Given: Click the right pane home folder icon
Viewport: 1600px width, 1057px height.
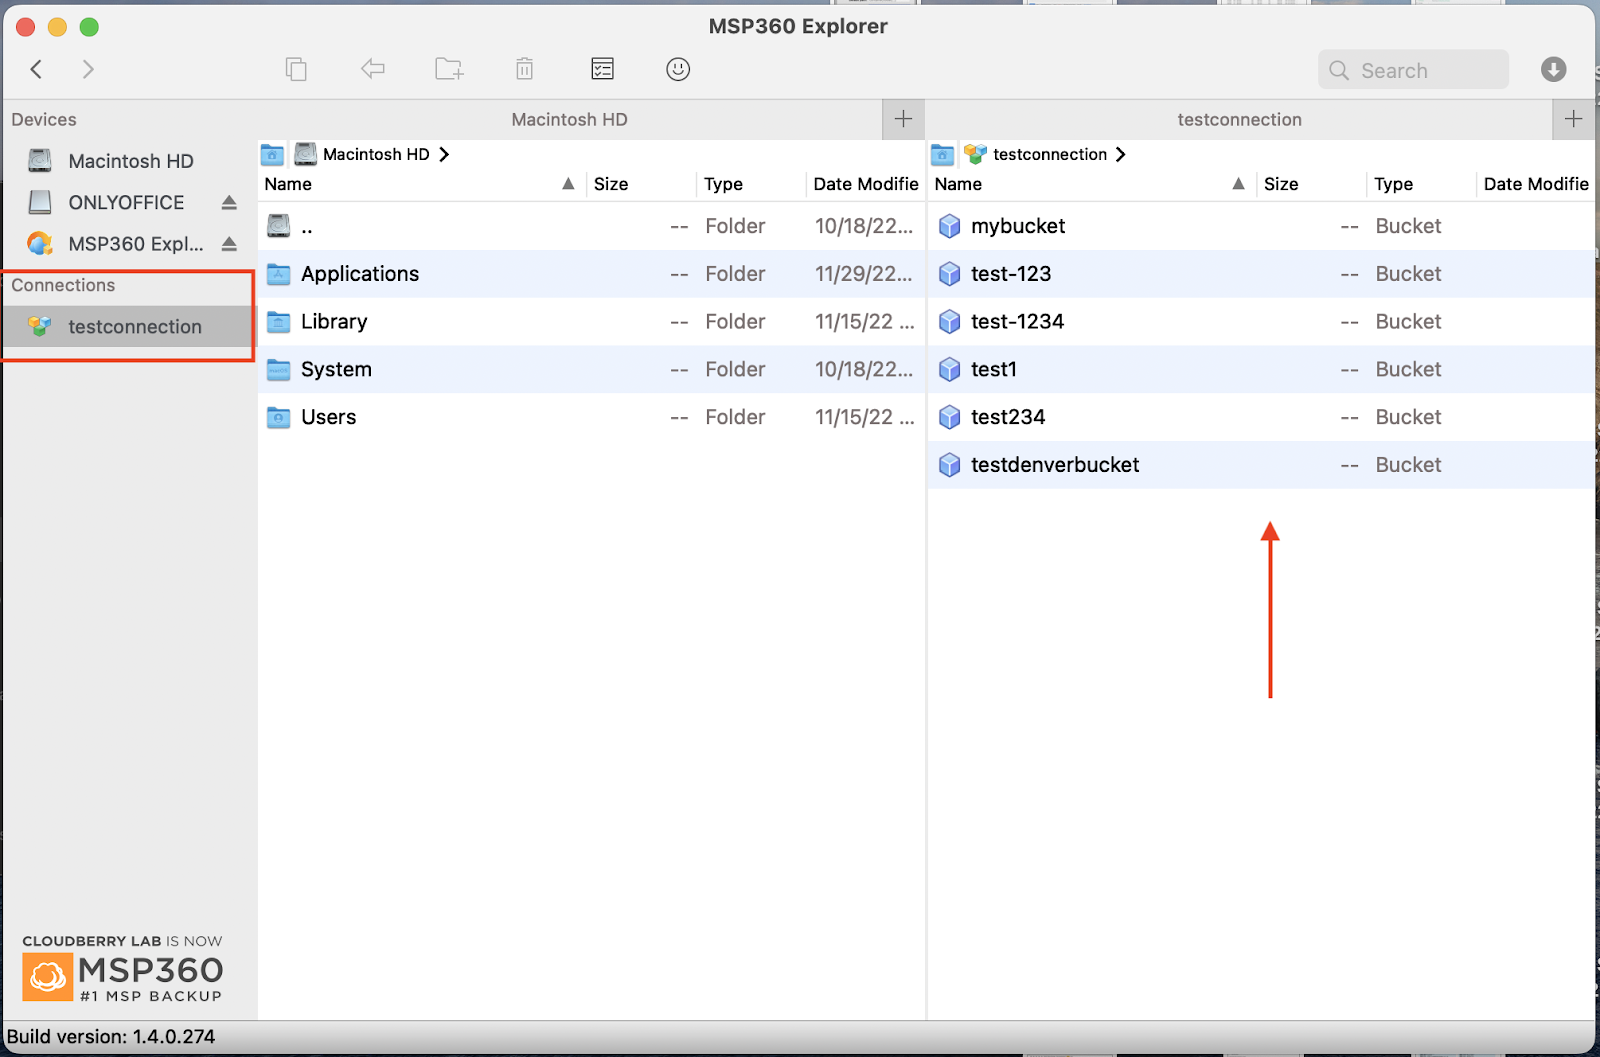Looking at the screenshot, I should 942,154.
